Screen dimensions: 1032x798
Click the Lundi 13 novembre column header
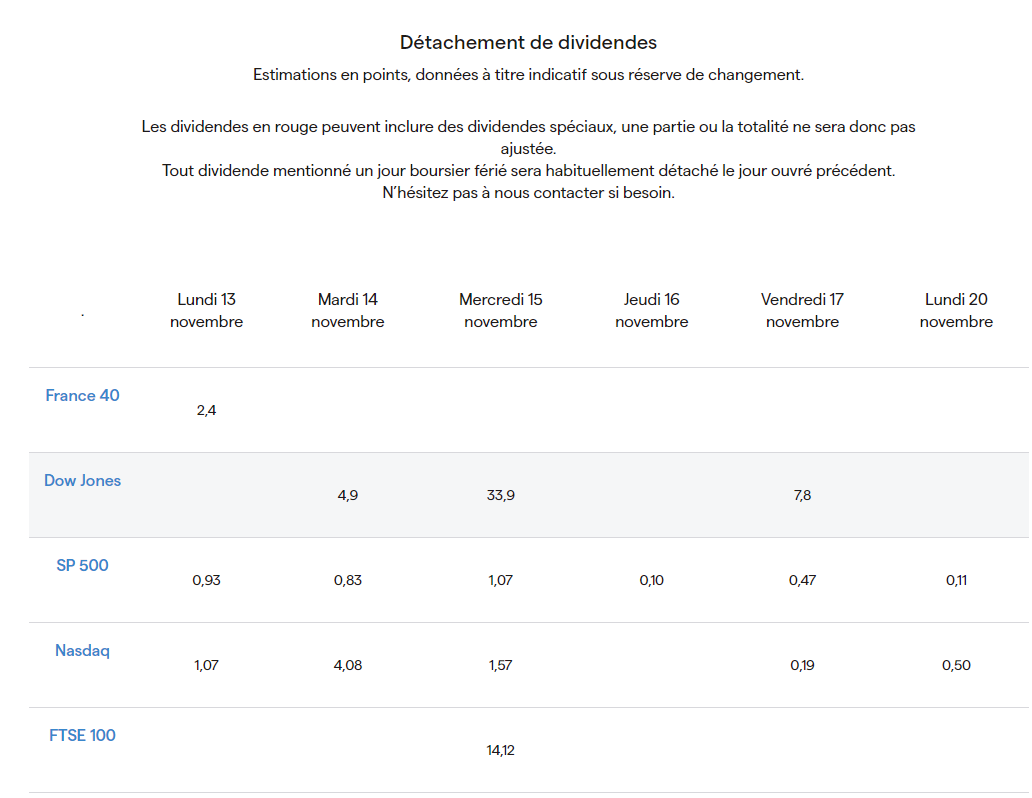[x=207, y=310]
